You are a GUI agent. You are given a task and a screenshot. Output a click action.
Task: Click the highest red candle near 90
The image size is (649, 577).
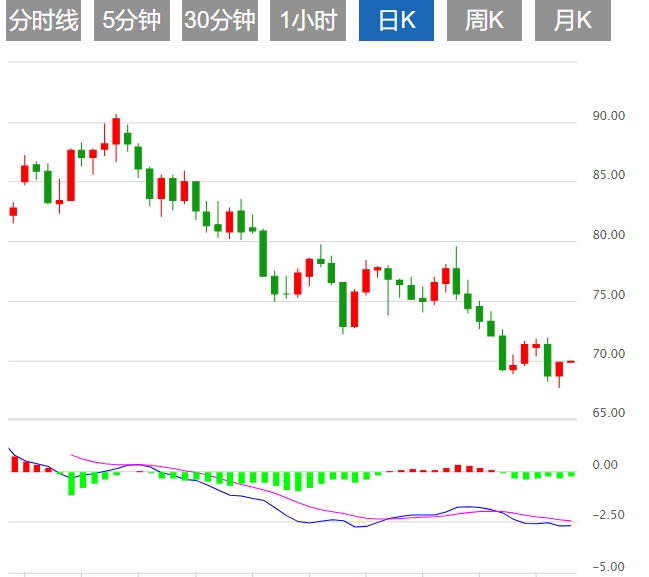click(116, 131)
